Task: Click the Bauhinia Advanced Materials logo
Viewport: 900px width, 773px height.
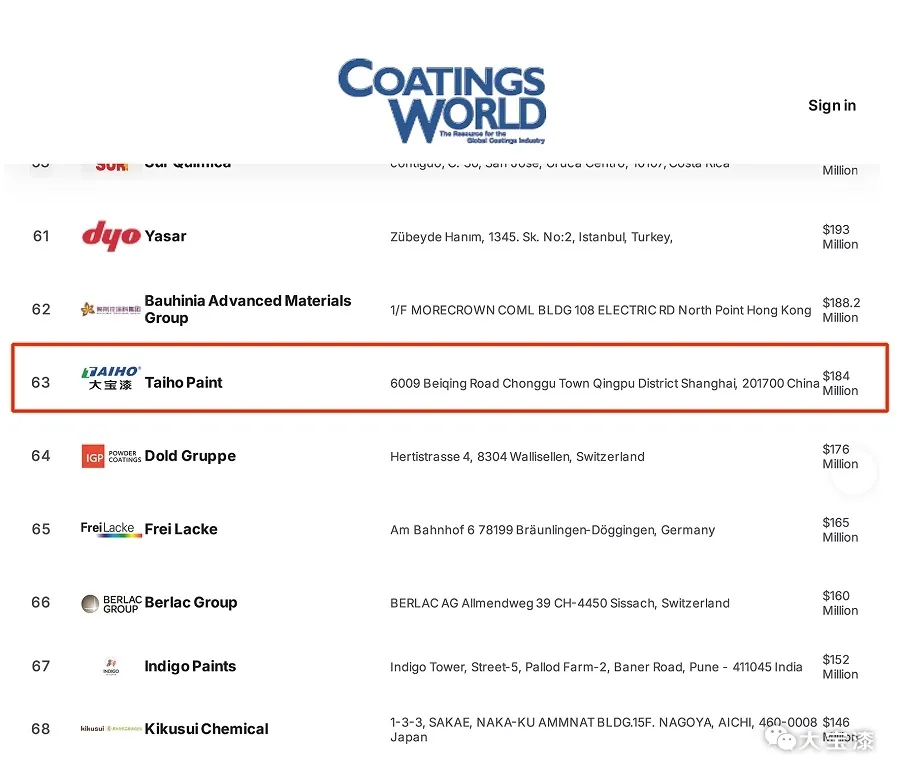Action: coord(110,309)
